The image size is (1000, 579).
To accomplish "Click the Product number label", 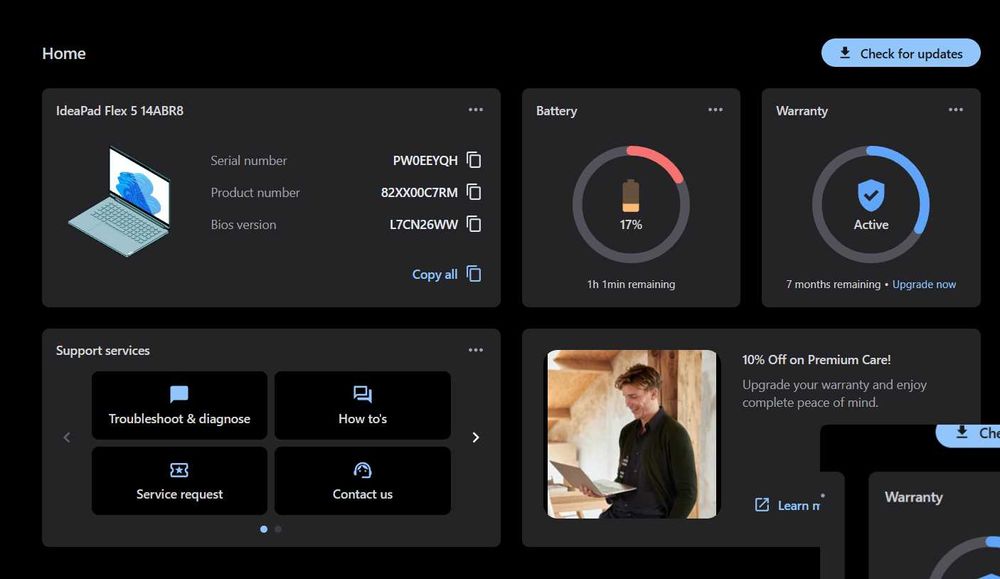I will pos(255,193).
